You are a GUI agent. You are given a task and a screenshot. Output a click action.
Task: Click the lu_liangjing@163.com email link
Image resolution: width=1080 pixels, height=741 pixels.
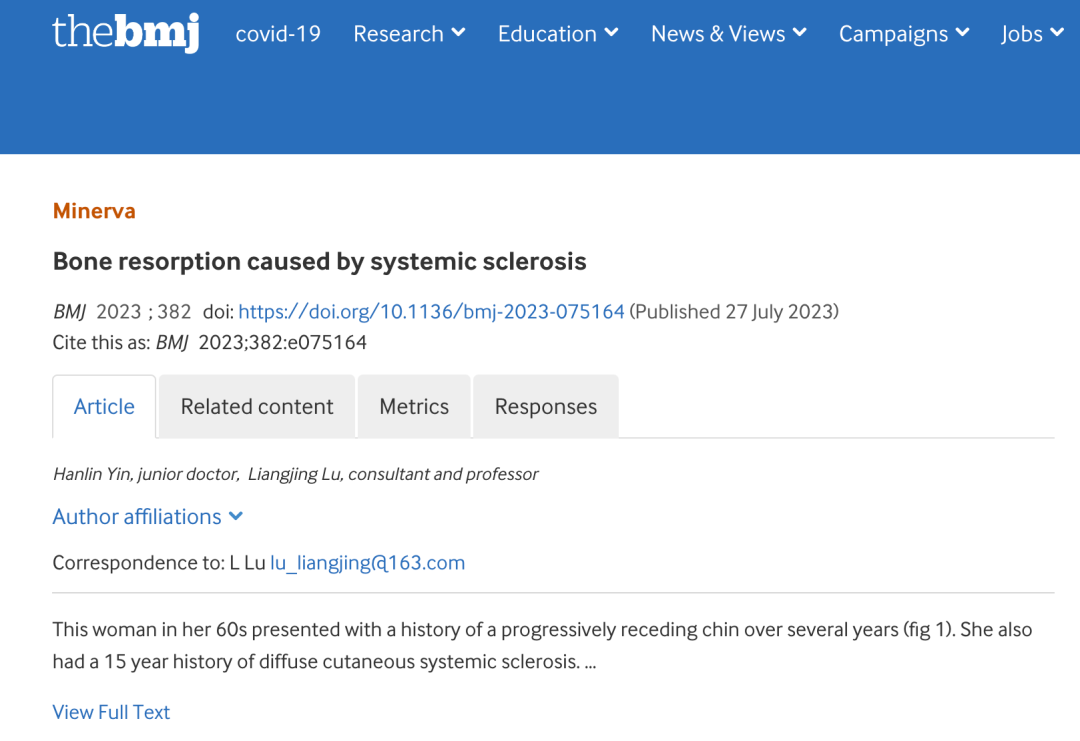pyautogui.click(x=367, y=563)
